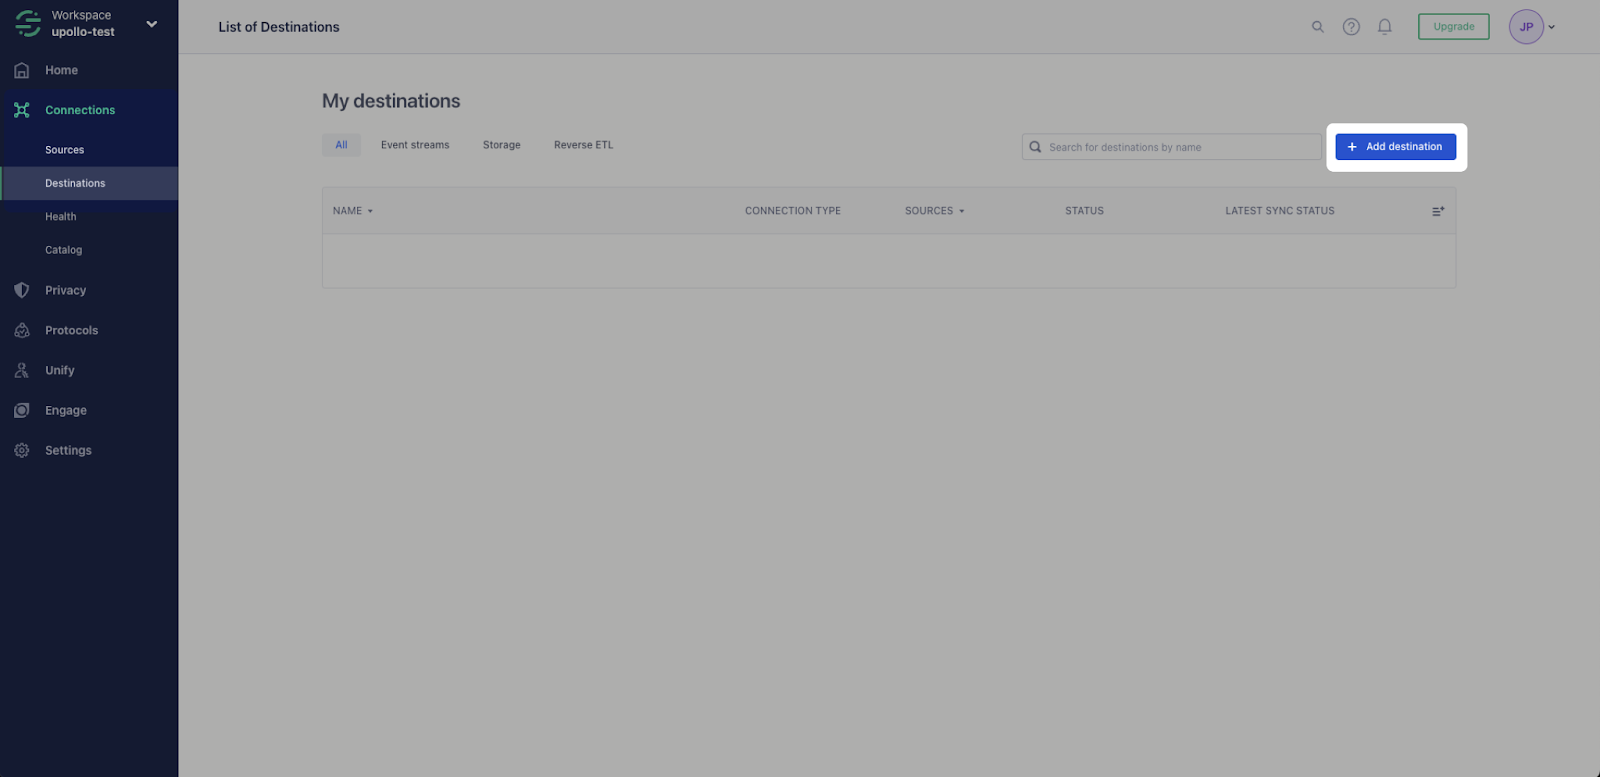Click the magnifier icon in destinations search
The image size is (1600, 777).
point(1036,147)
